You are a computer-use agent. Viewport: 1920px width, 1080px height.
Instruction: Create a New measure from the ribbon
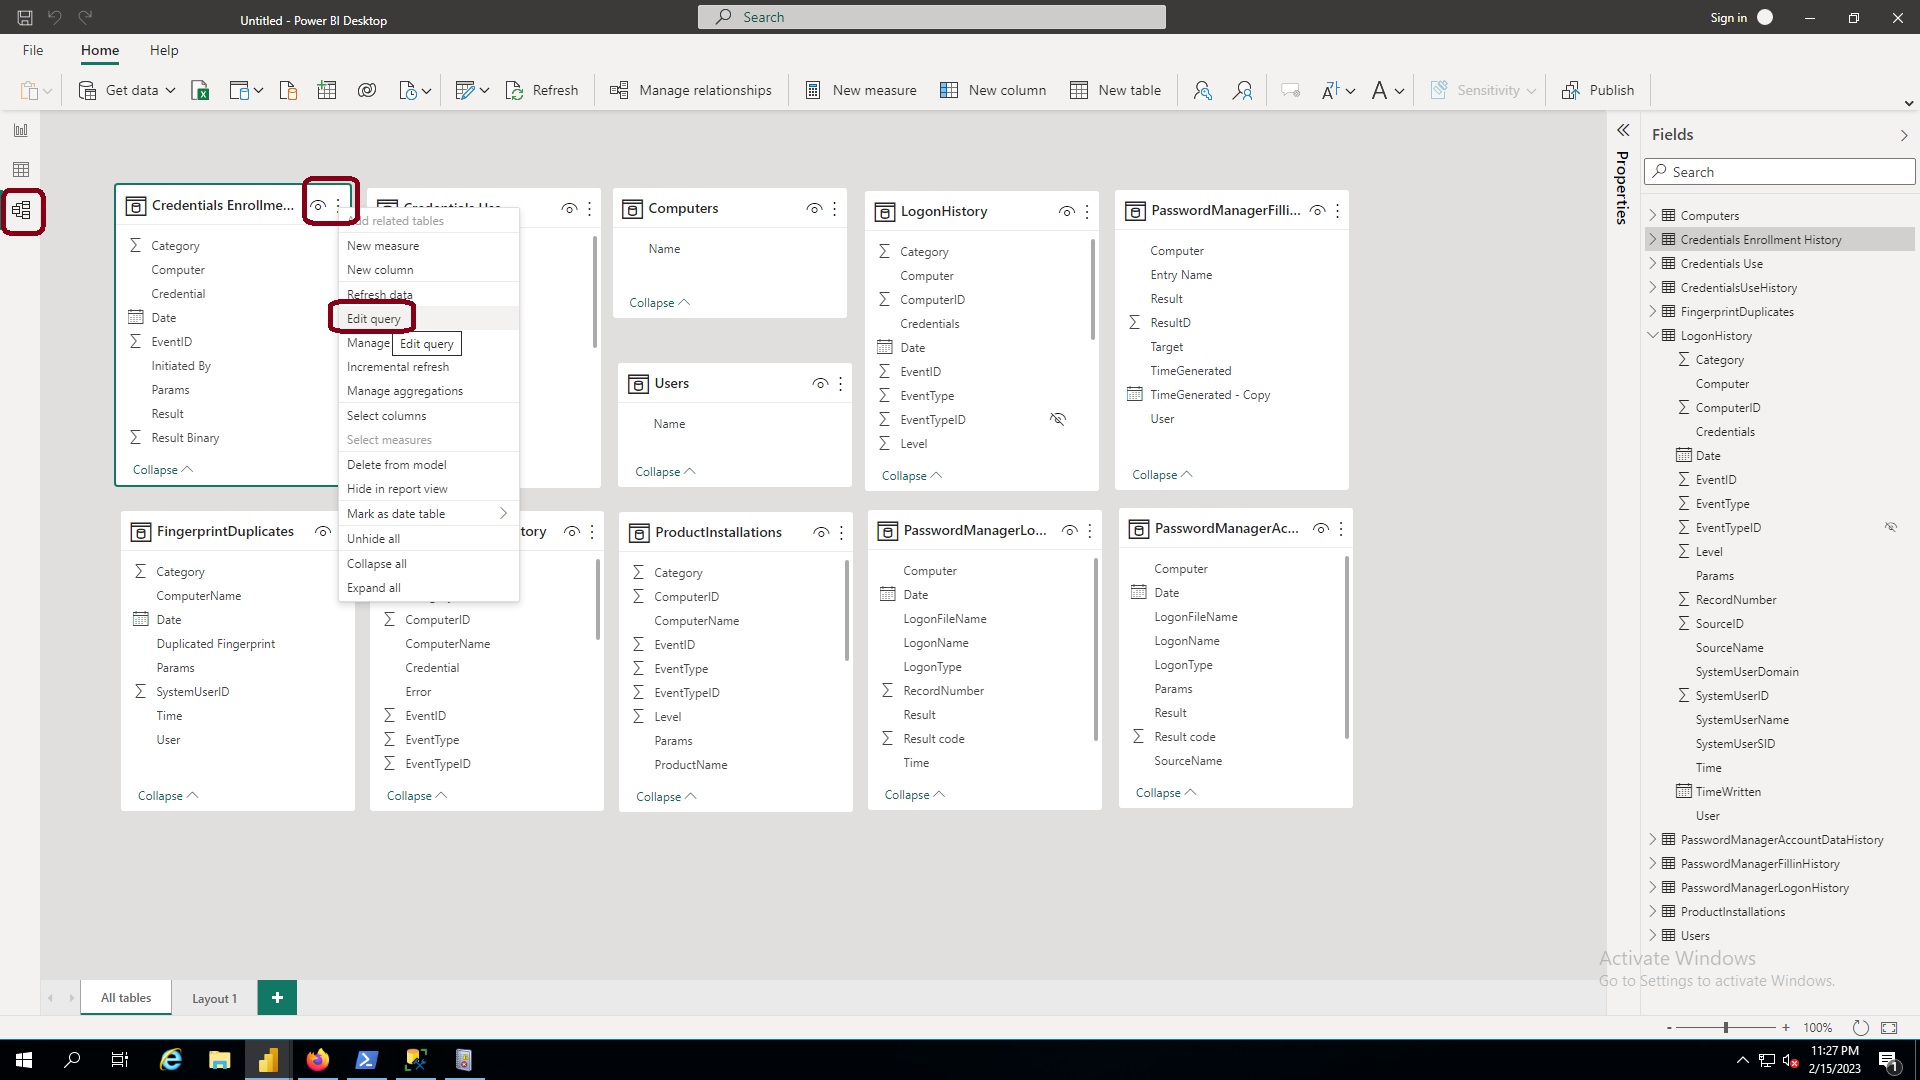coord(860,90)
